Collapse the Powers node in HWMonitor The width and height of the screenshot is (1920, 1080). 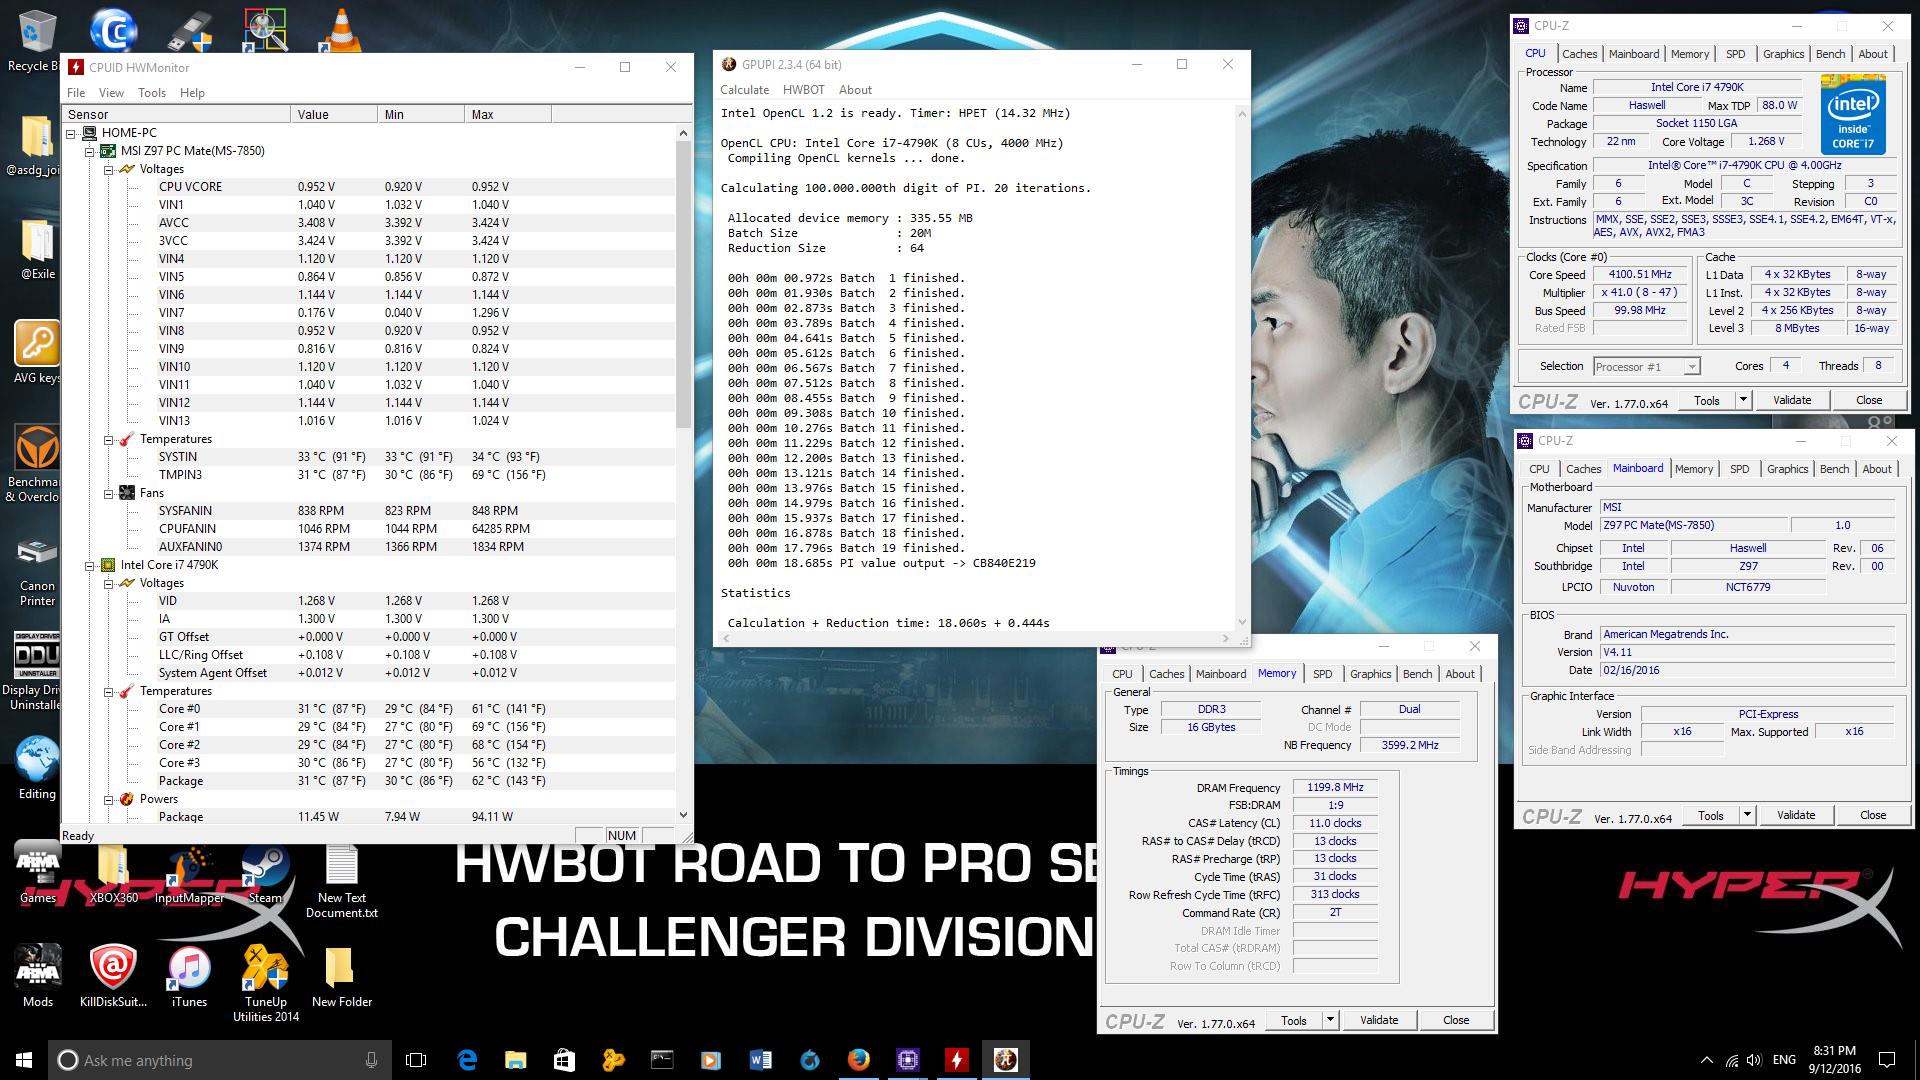click(x=108, y=799)
